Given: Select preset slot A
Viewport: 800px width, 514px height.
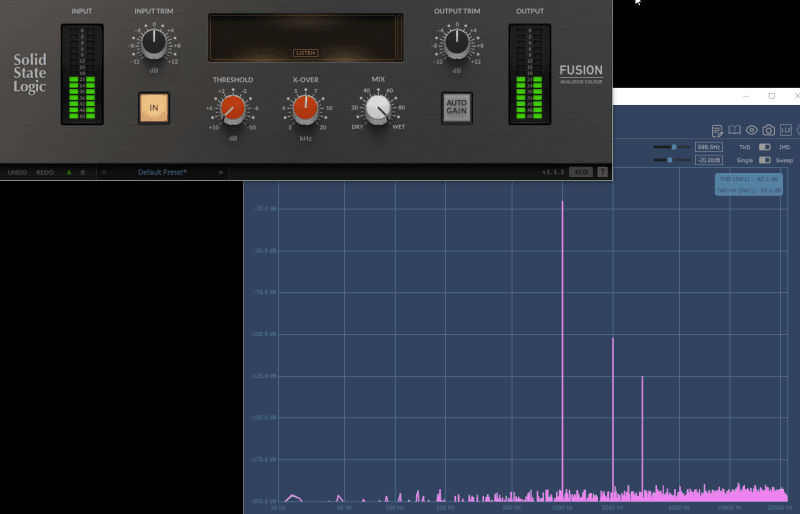Looking at the screenshot, I should pos(69,173).
